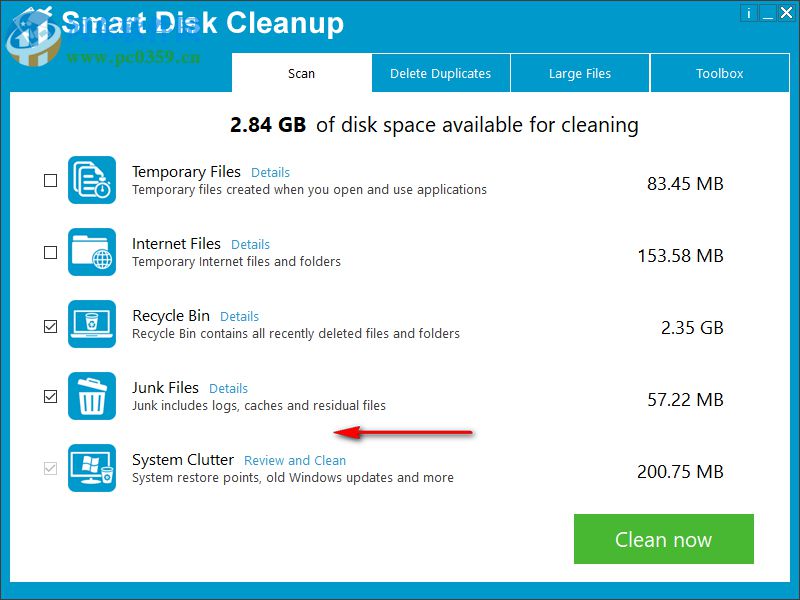The image size is (800, 600).
Task: Check the Internet Files checkbox
Action: click(50, 252)
